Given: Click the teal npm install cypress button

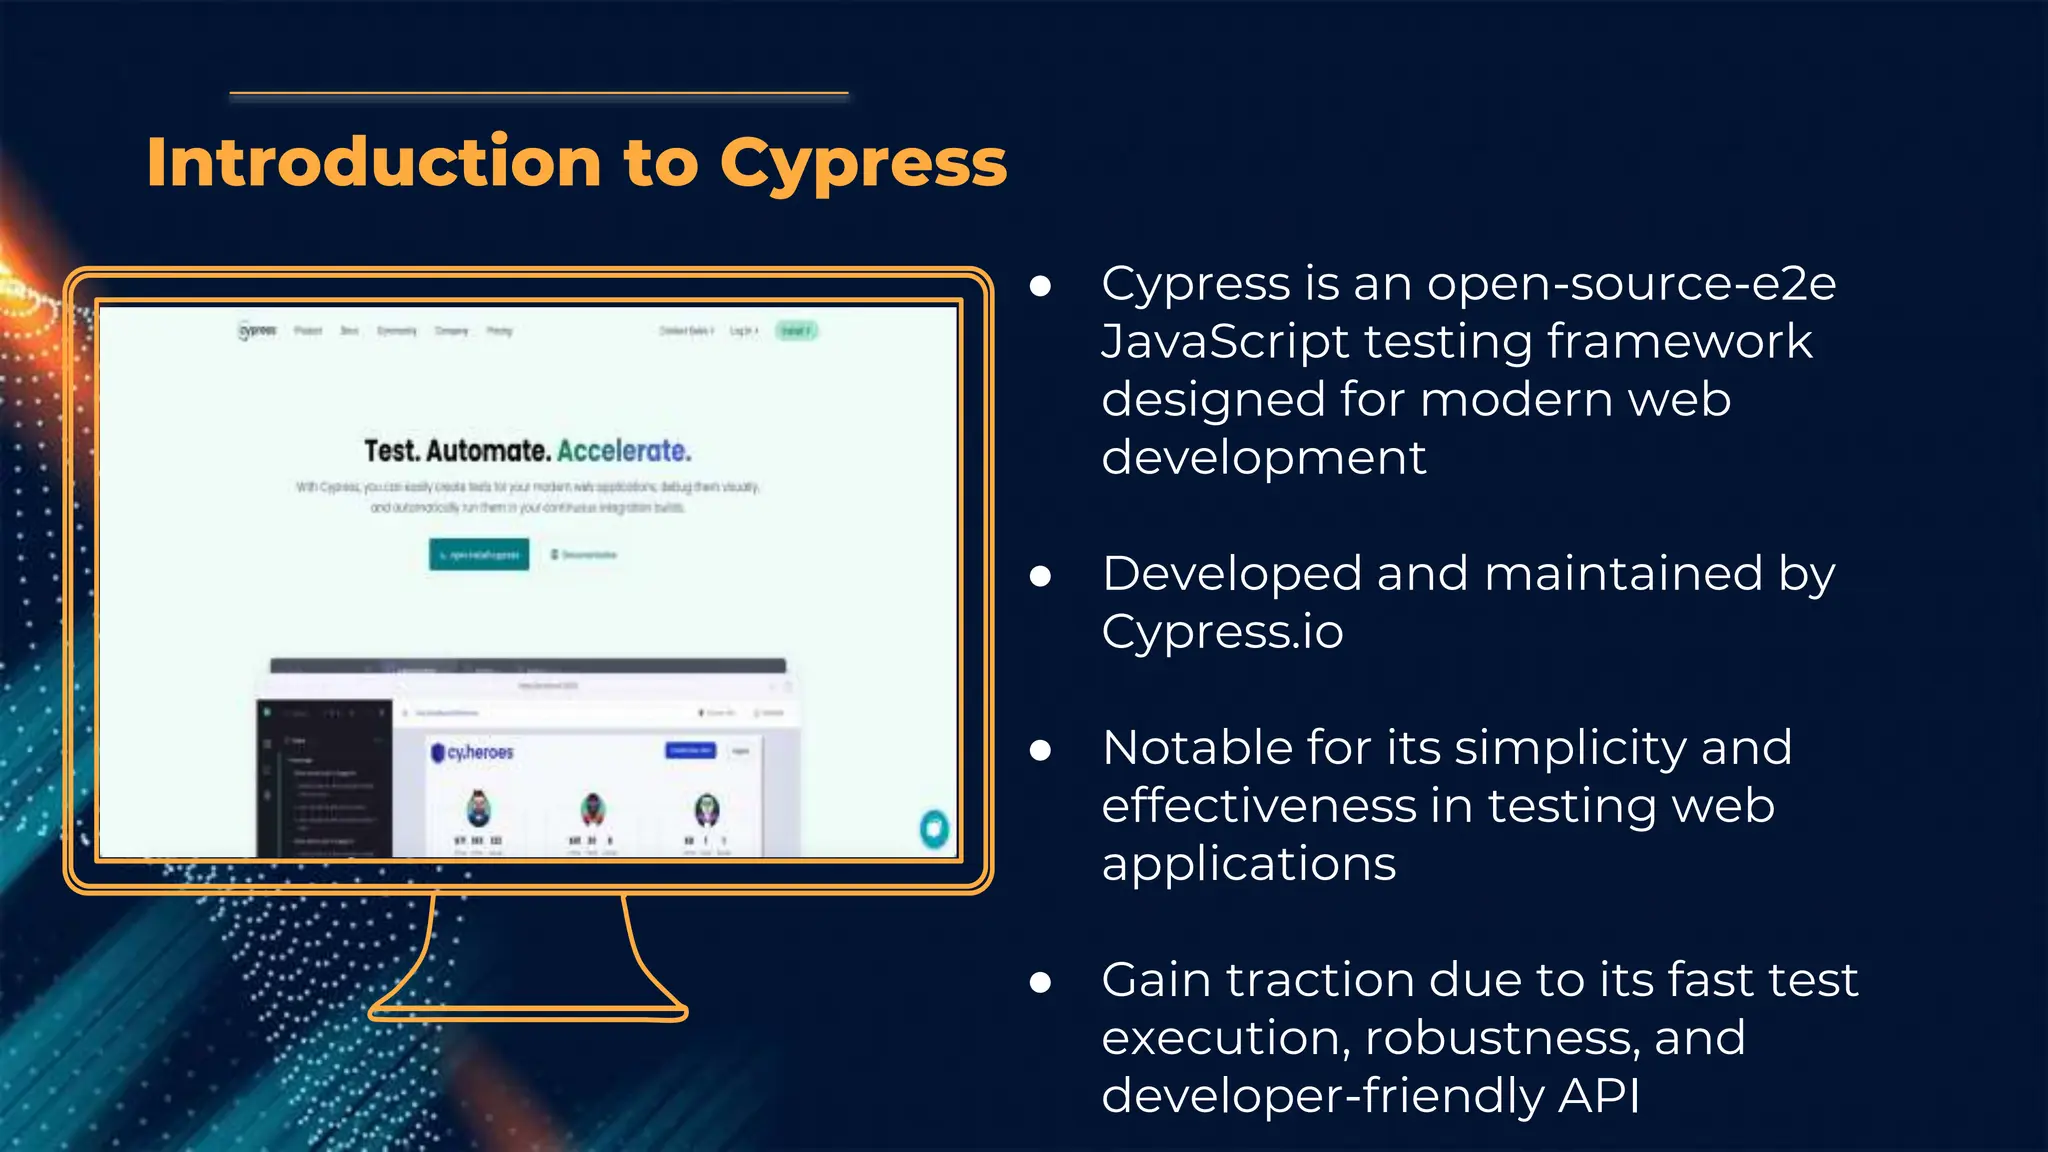Looking at the screenshot, I should coord(479,555).
